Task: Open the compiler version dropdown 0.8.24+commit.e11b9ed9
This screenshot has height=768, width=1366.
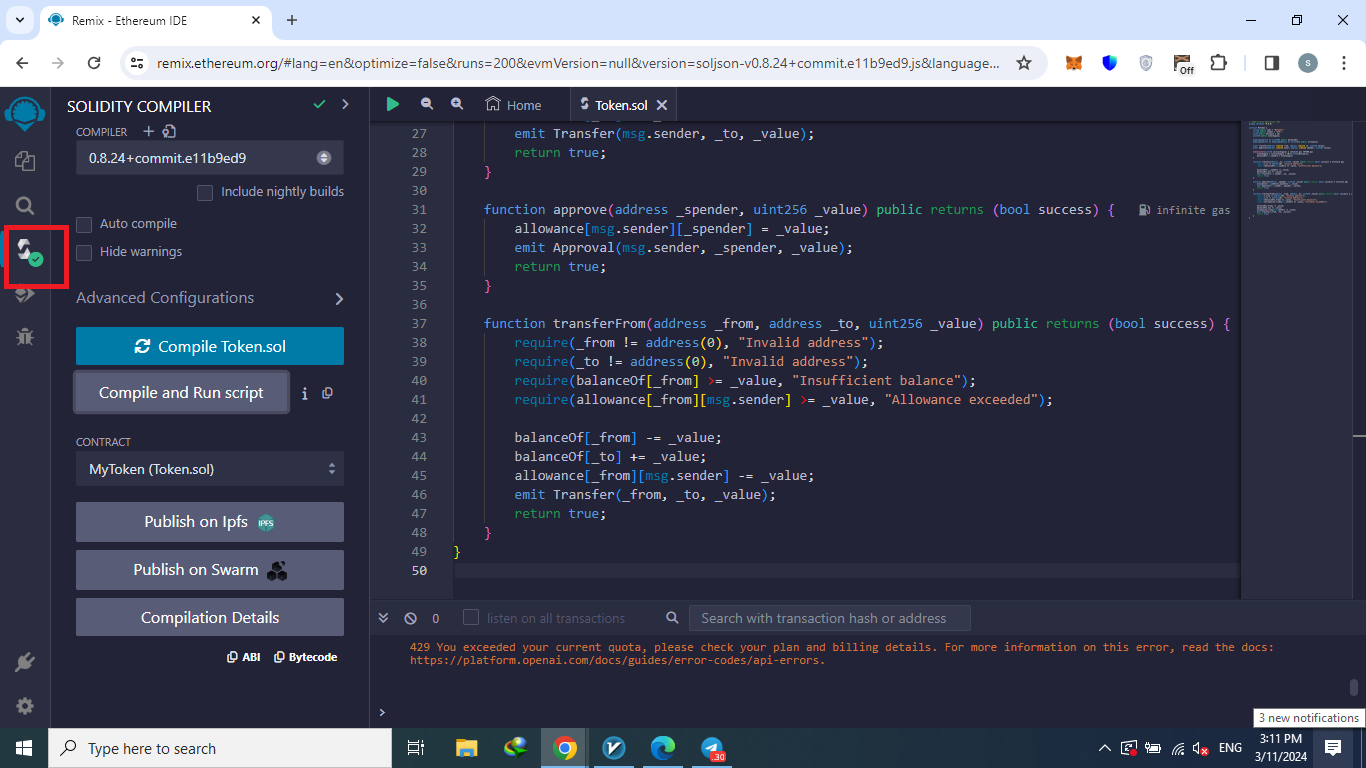Action: click(x=210, y=158)
